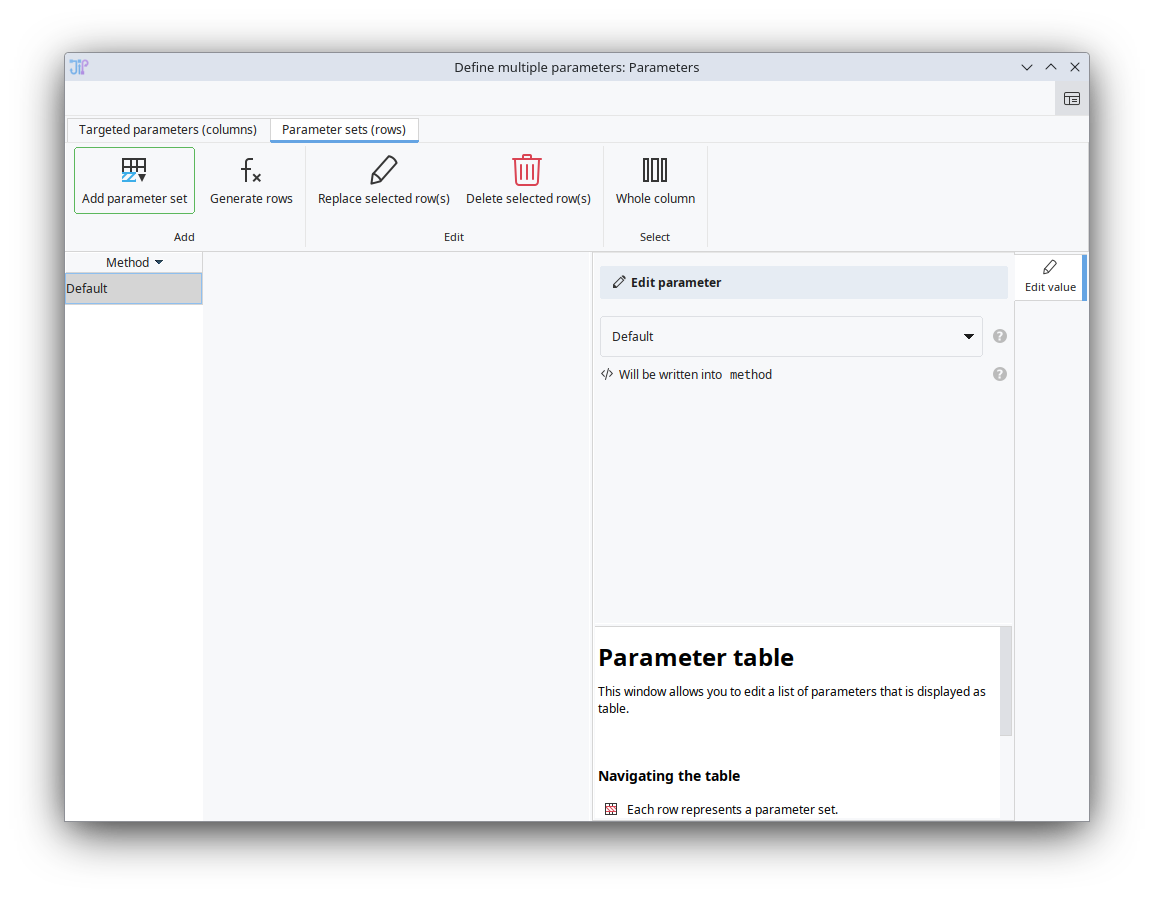Click the Generate rows function icon
This screenshot has width=1154, height=898.
pyautogui.click(x=251, y=170)
